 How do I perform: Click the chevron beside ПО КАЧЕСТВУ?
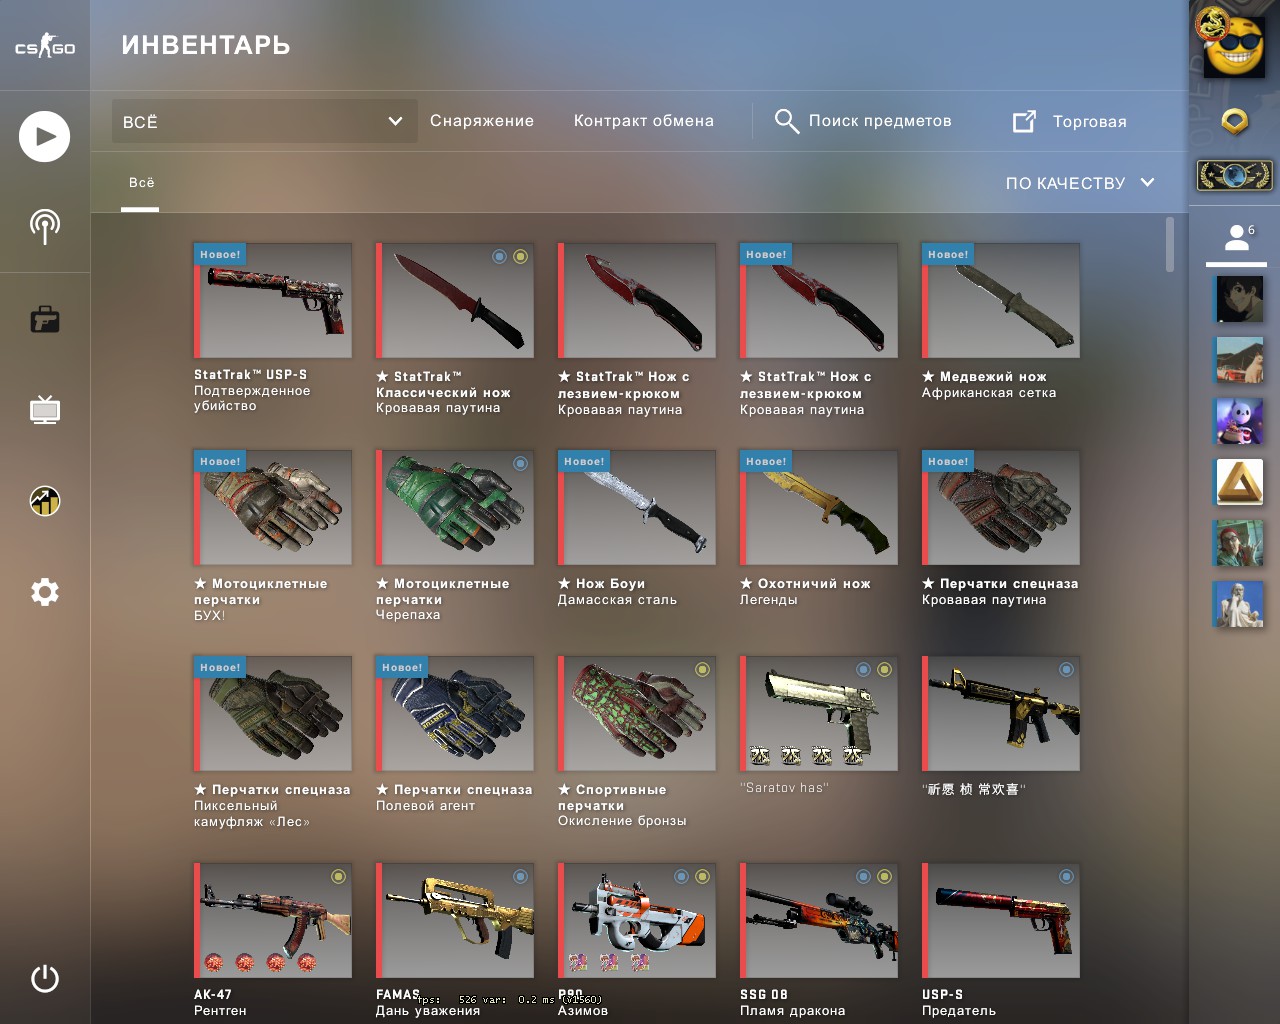(1147, 182)
